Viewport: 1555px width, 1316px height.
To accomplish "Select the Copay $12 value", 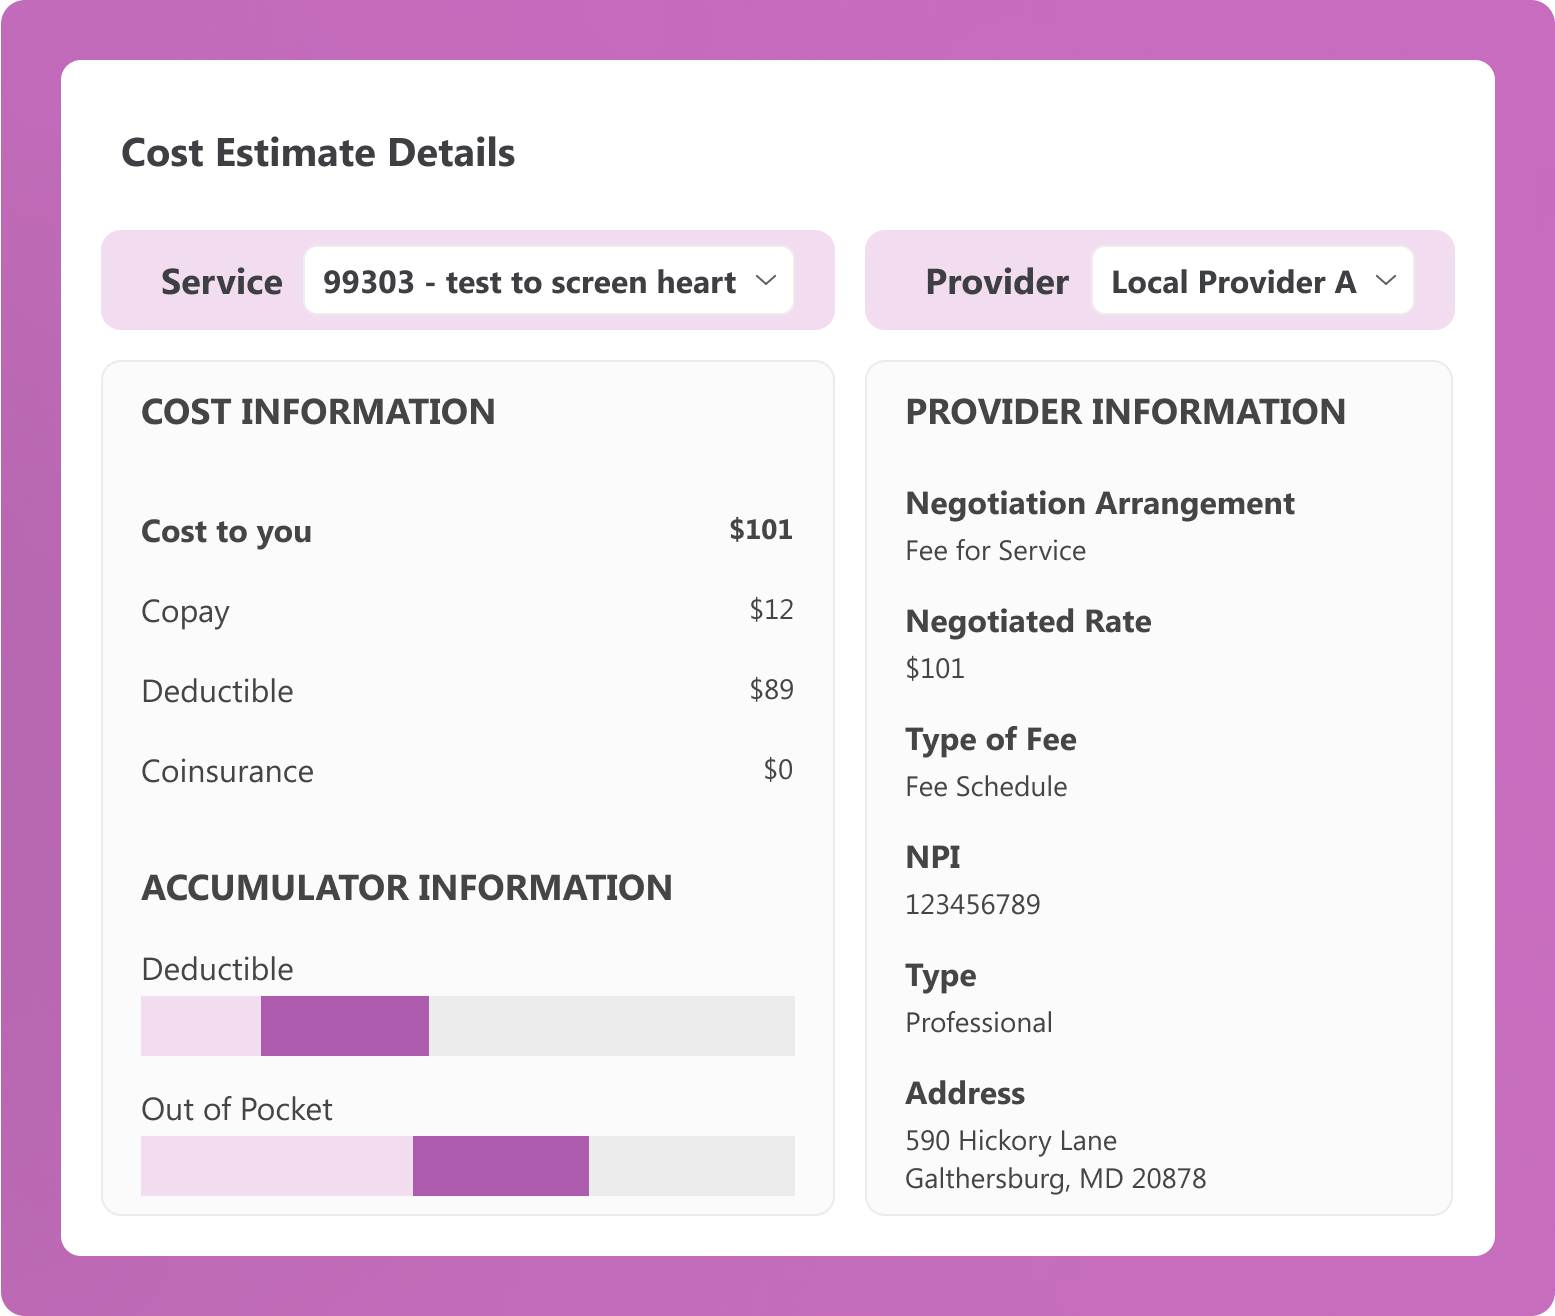I will pos(771,610).
